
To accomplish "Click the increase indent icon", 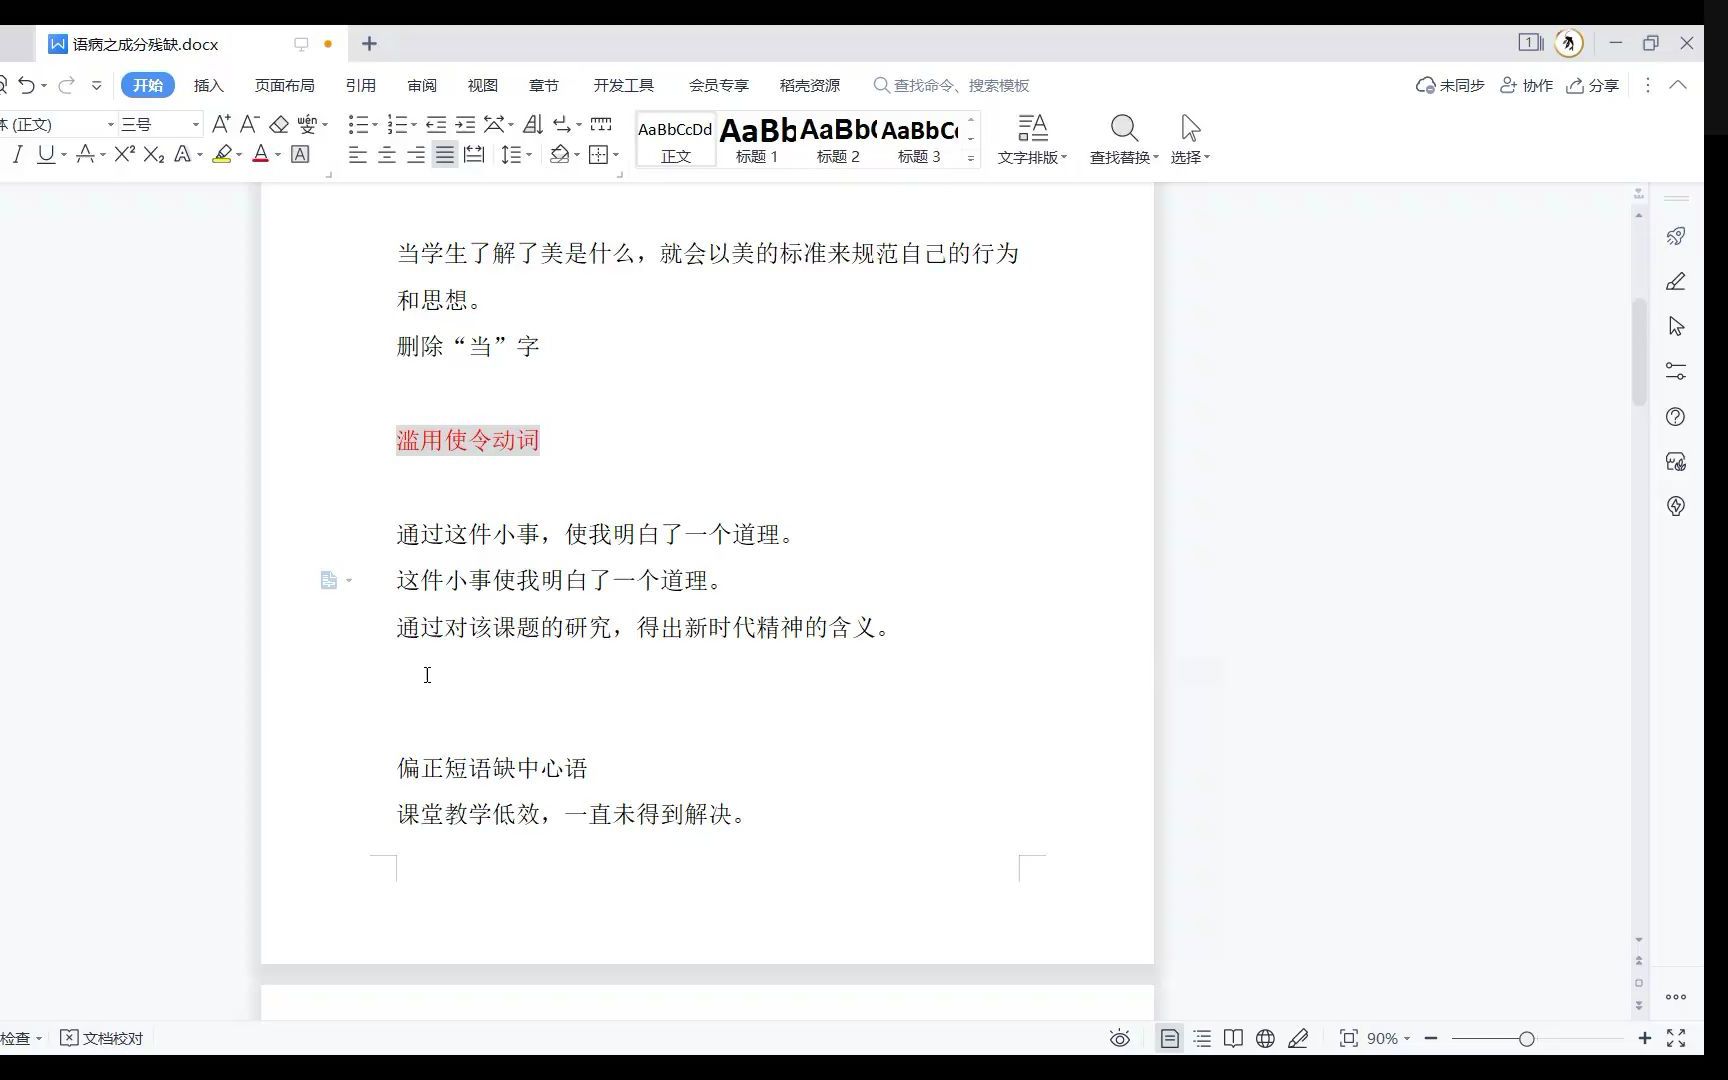I will tap(465, 124).
